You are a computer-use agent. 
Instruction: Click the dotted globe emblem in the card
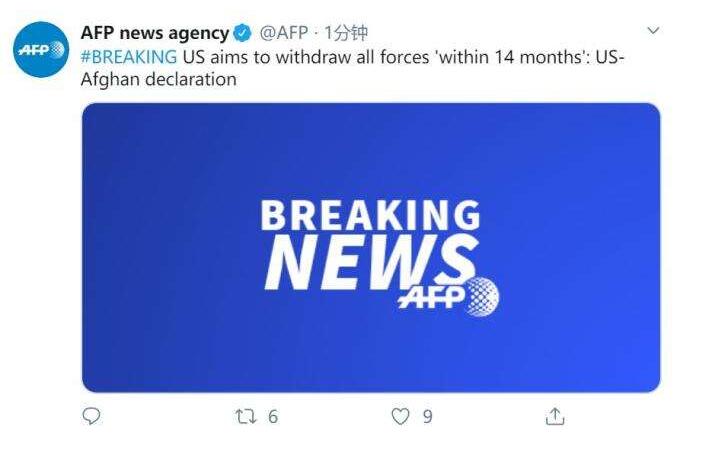point(482,296)
